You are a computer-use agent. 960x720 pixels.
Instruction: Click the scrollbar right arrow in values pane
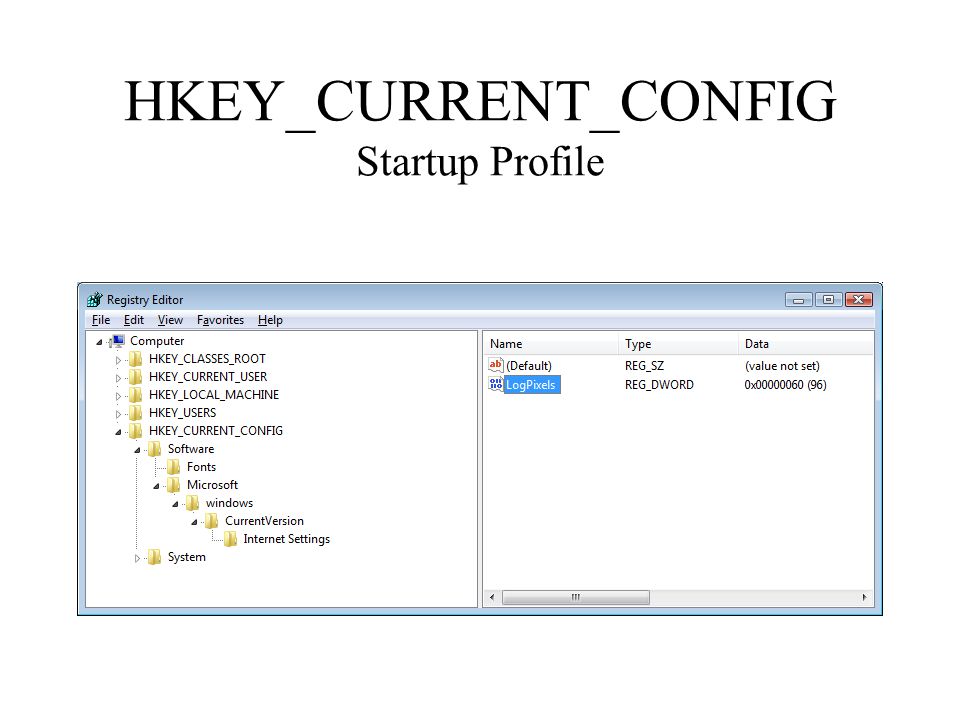click(864, 597)
